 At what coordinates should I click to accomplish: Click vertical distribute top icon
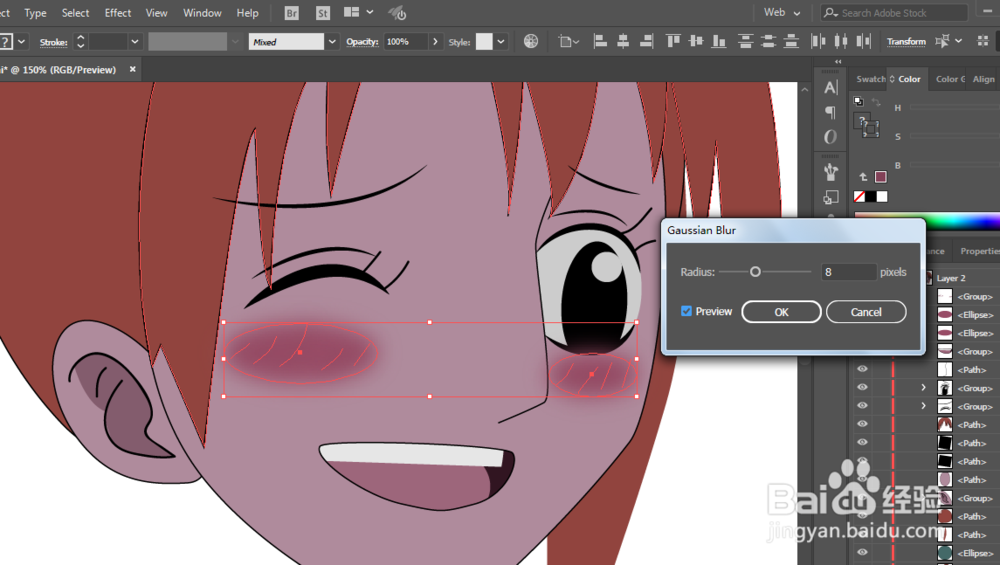(745, 41)
